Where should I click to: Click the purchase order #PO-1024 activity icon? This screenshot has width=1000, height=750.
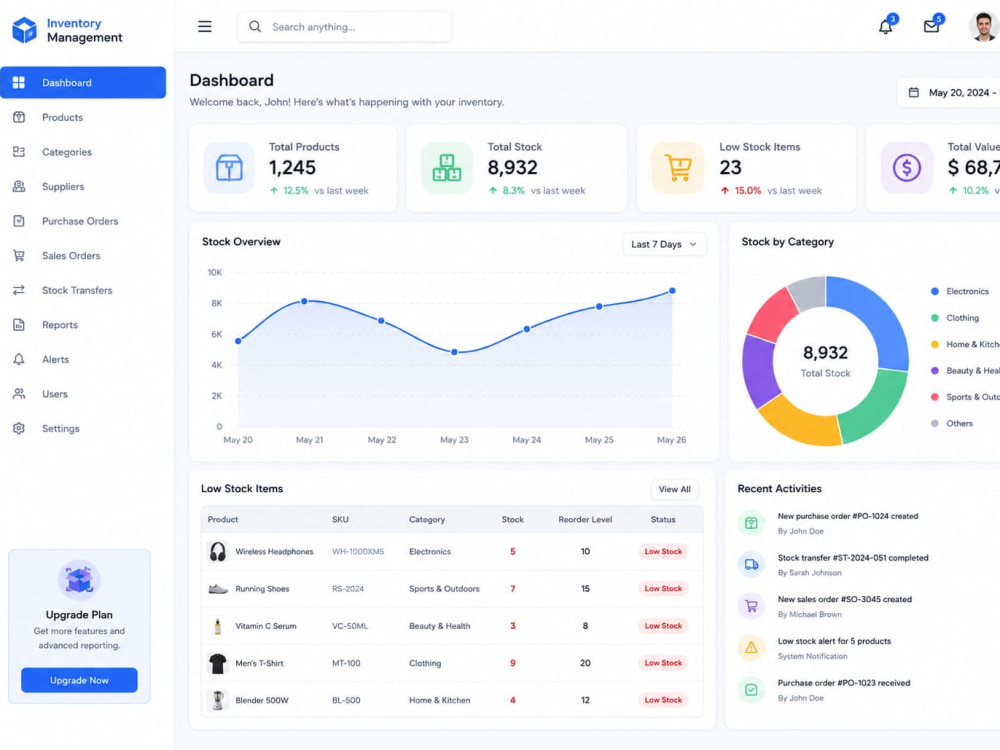coord(751,523)
